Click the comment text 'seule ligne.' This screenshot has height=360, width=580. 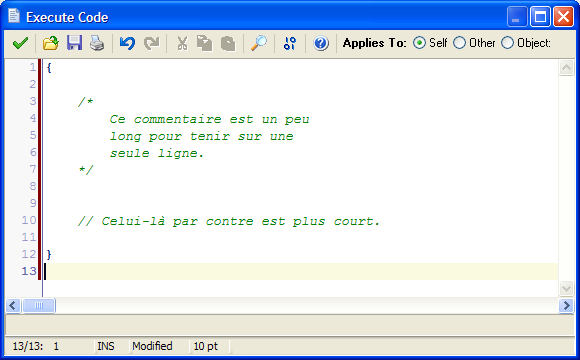[157, 153]
